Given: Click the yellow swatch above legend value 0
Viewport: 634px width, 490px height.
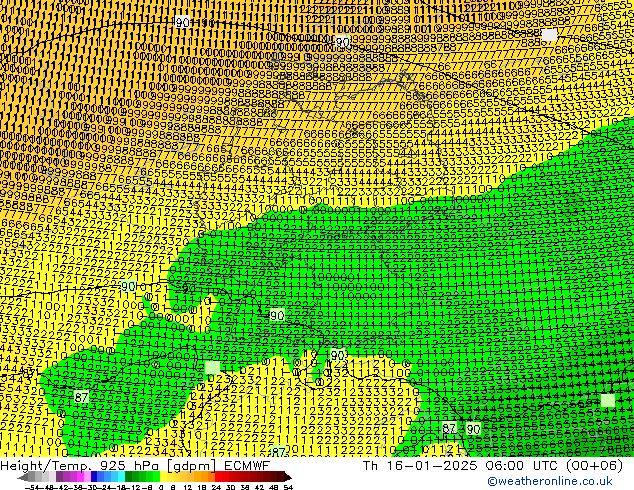Looking at the screenshot, I should pyautogui.click(x=163, y=477).
